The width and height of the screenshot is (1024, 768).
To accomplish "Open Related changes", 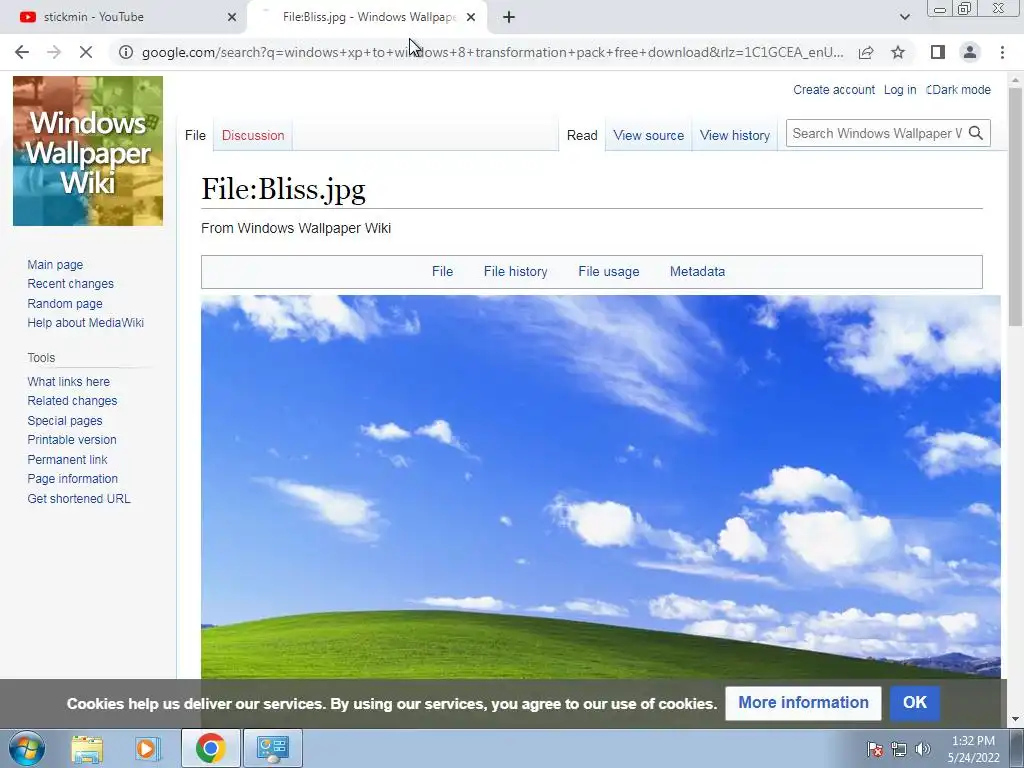I will click(x=72, y=400).
